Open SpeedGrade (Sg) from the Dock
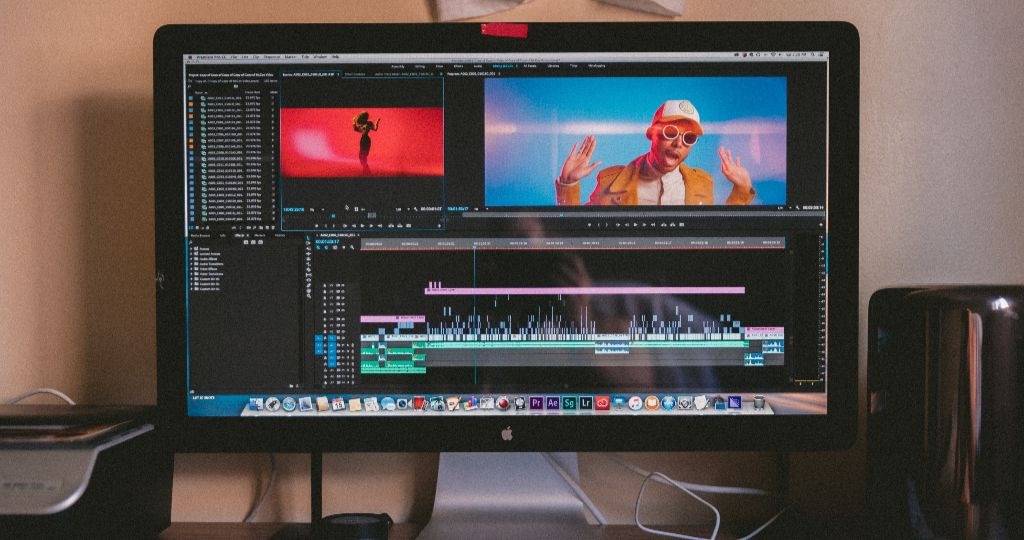Image resolution: width=1024 pixels, height=540 pixels. 569,403
